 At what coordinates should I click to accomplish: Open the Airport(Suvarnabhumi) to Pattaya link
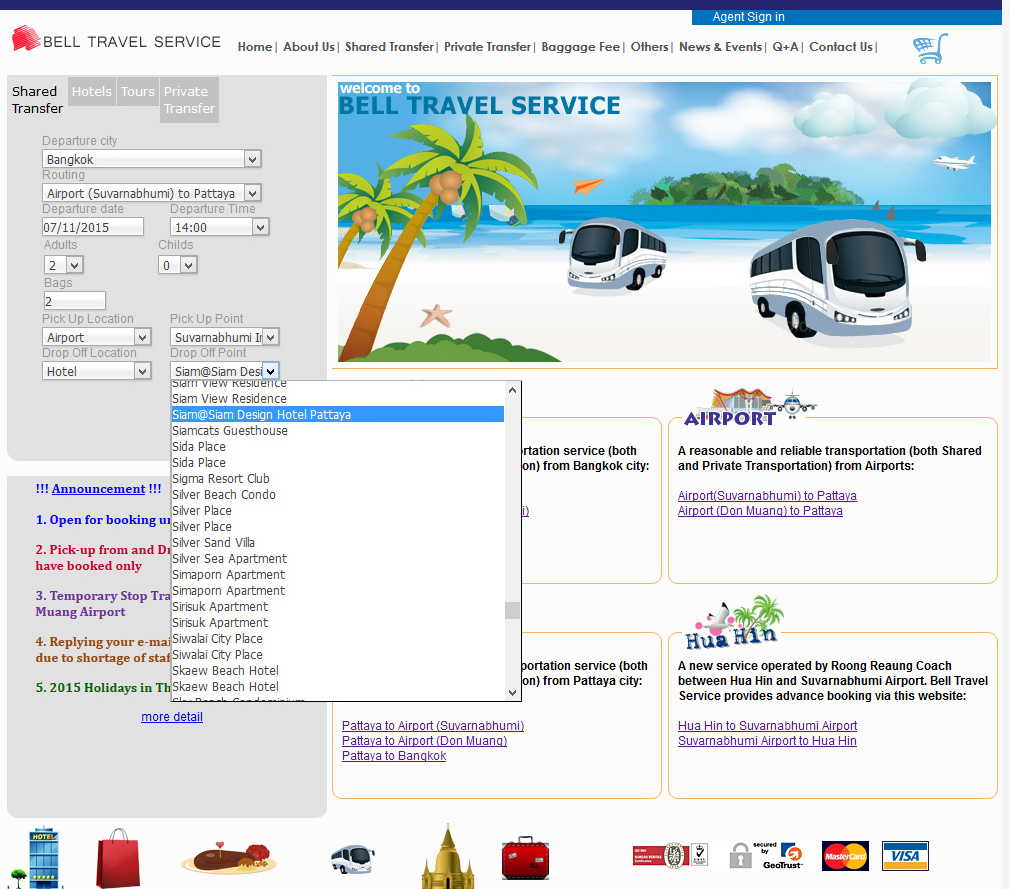pos(767,495)
